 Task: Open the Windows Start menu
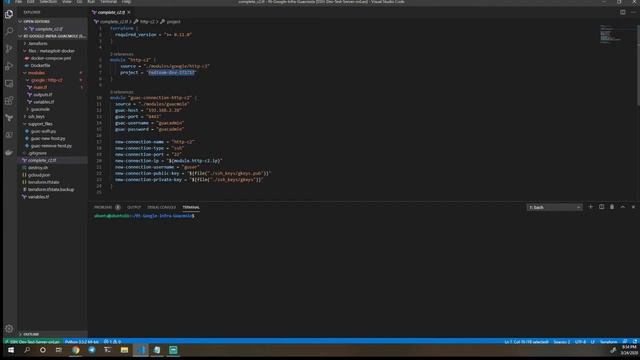point(11,350)
